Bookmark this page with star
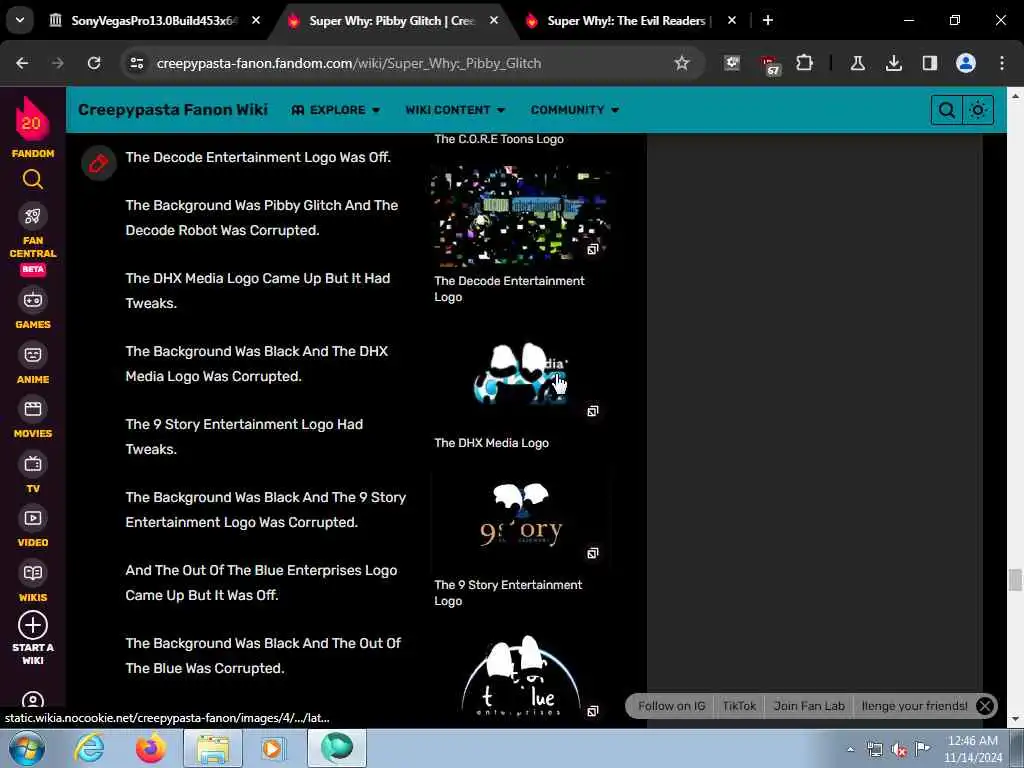The height and width of the screenshot is (768, 1024). pos(682,63)
